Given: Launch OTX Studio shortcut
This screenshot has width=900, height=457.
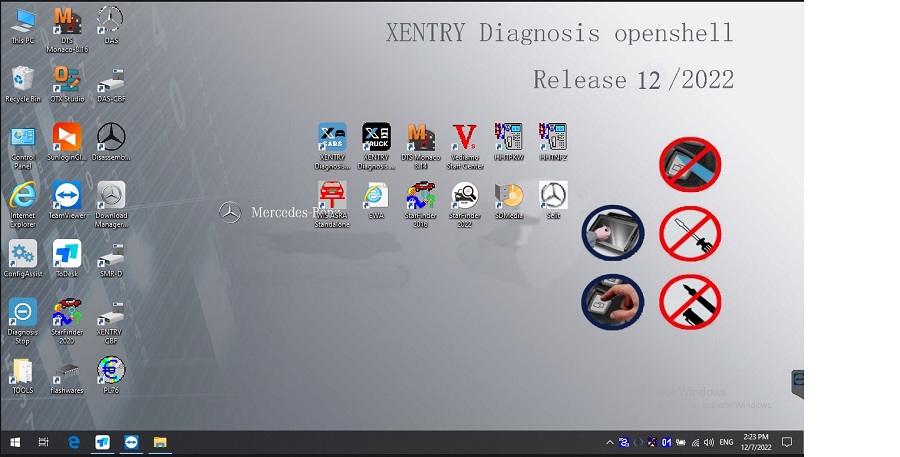Looking at the screenshot, I should coord(67,84).
